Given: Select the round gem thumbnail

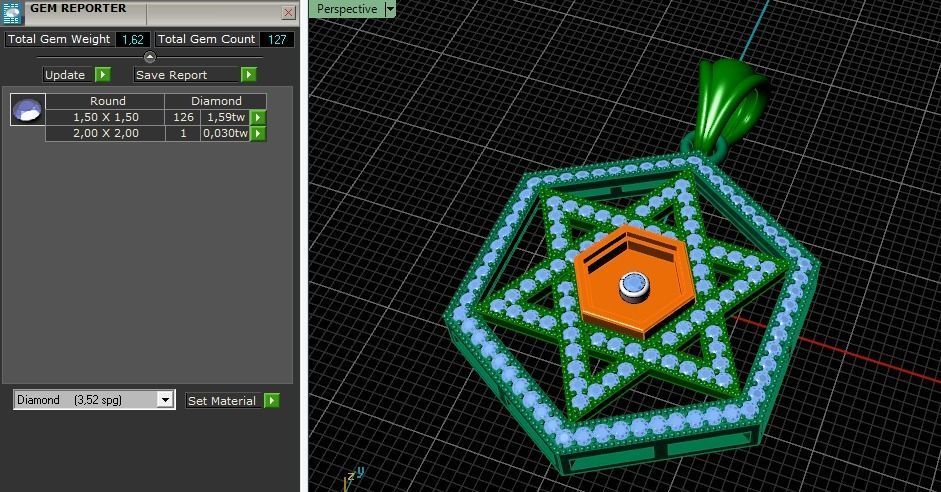Looking at the screenshot, I should pos(28,109).
